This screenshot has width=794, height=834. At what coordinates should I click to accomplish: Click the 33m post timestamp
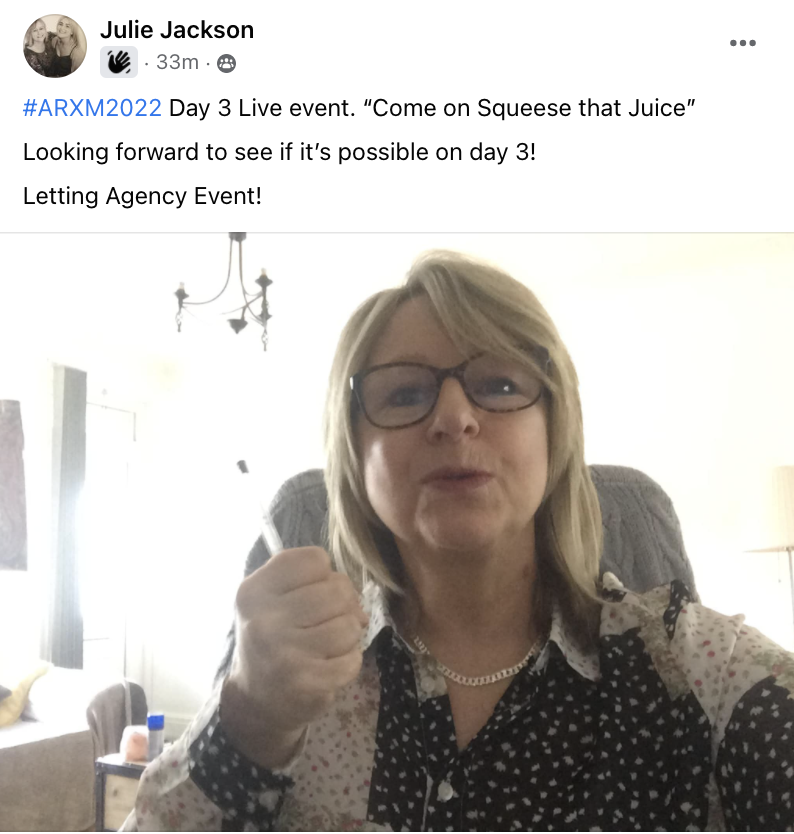tap(177, 62)
